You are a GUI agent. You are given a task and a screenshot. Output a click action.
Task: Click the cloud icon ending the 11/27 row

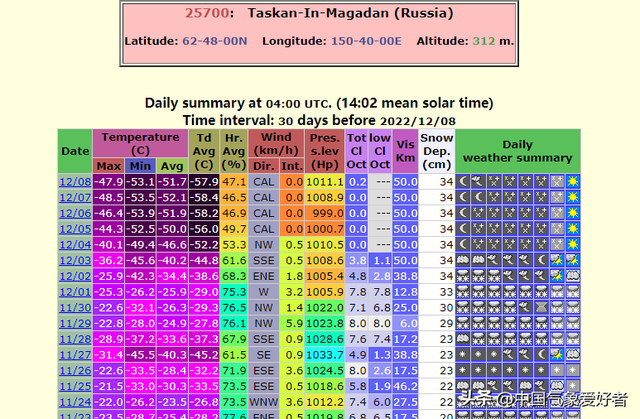coord(573,355)
